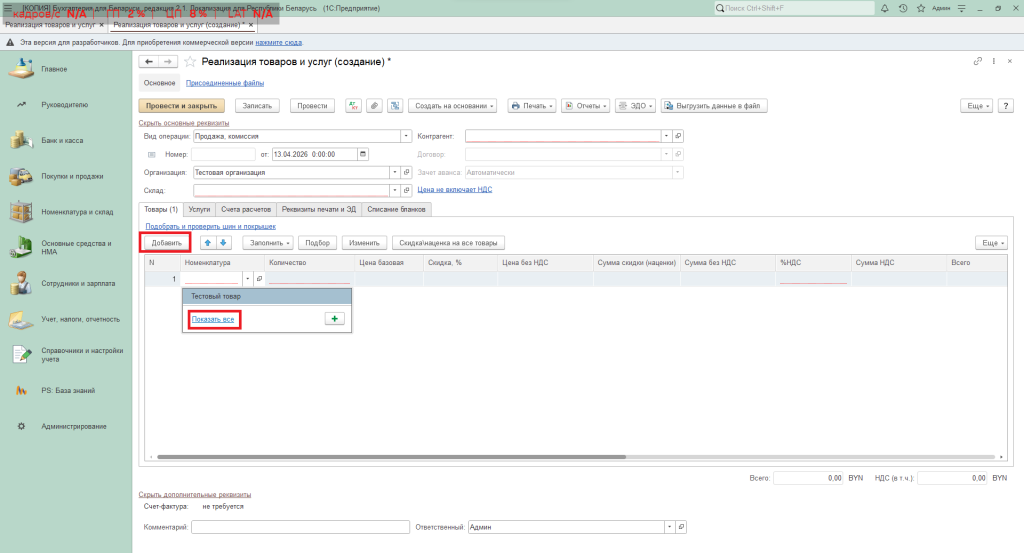Viewport: 1024px width, 553px height.
Task: Click the green plus create button
Action: point(334,318)
